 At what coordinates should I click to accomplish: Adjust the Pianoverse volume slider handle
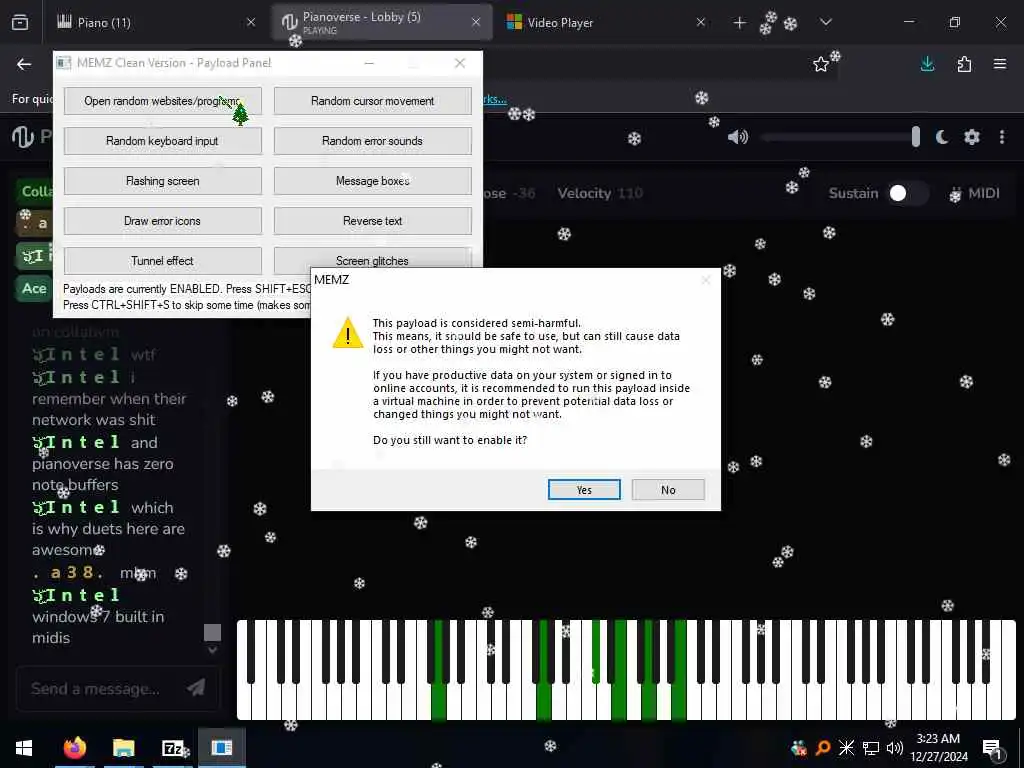pyautogui.click(x=916, y=136)
